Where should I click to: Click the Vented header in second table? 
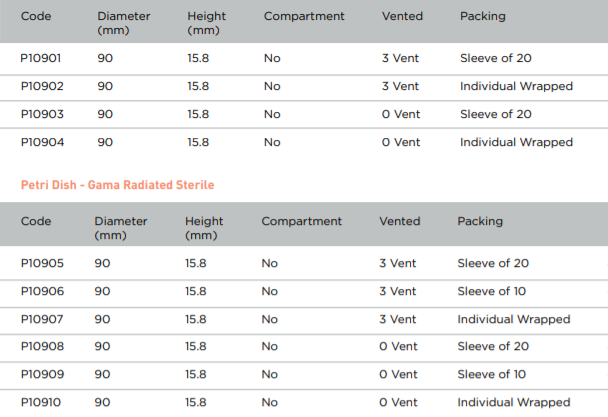click(x=400, y=221)
